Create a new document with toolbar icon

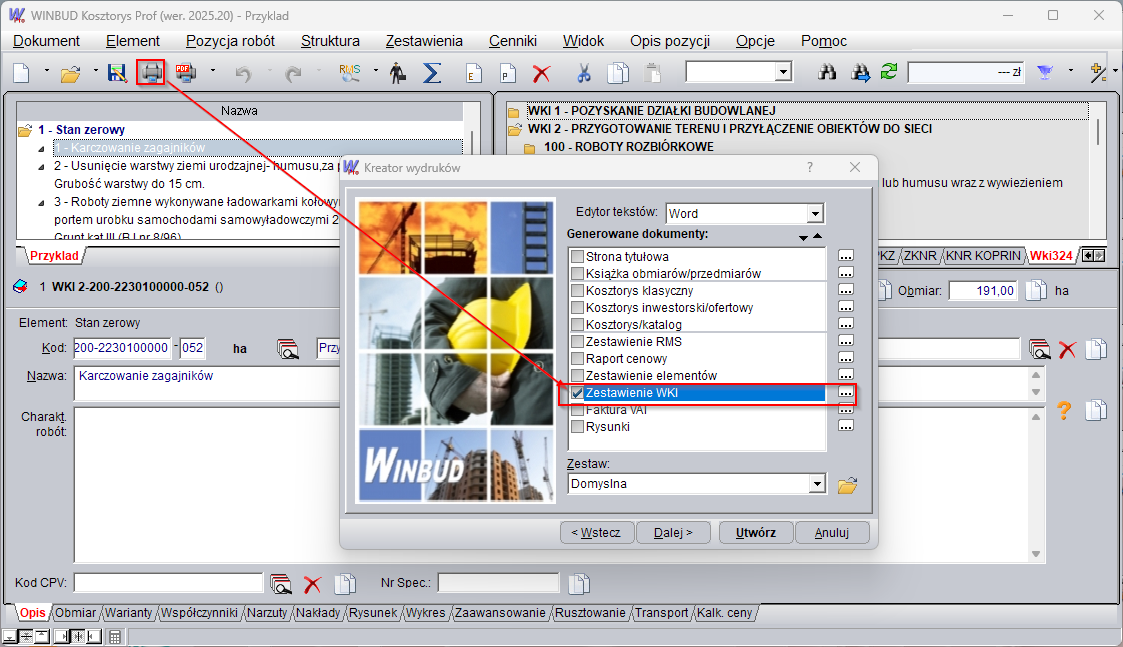coord(21,72)
